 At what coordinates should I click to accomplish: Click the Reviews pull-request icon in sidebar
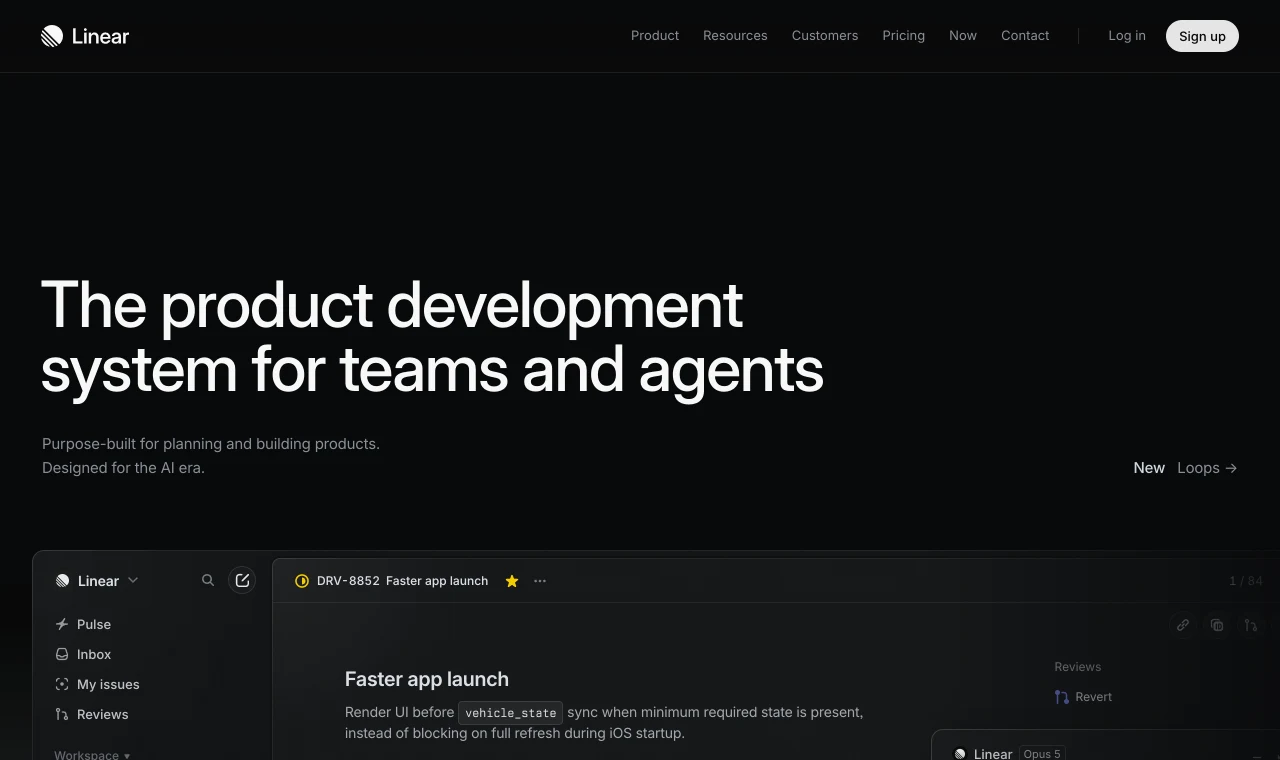click(62, 714)
